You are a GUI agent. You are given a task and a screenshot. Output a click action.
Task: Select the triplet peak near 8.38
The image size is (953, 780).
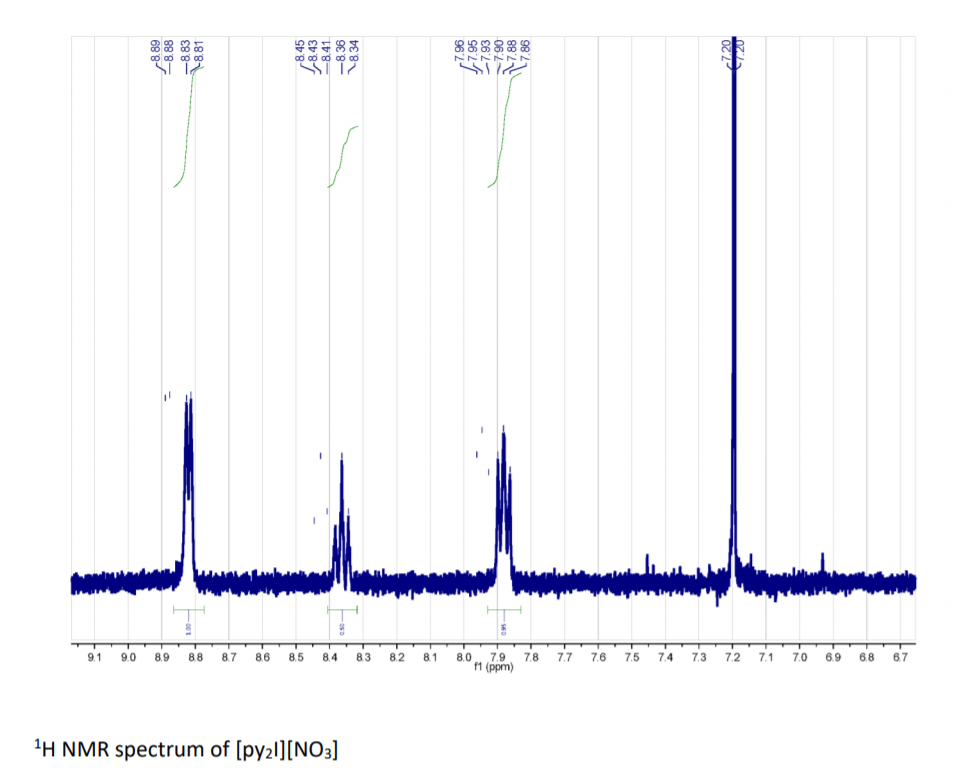point(340,500)
